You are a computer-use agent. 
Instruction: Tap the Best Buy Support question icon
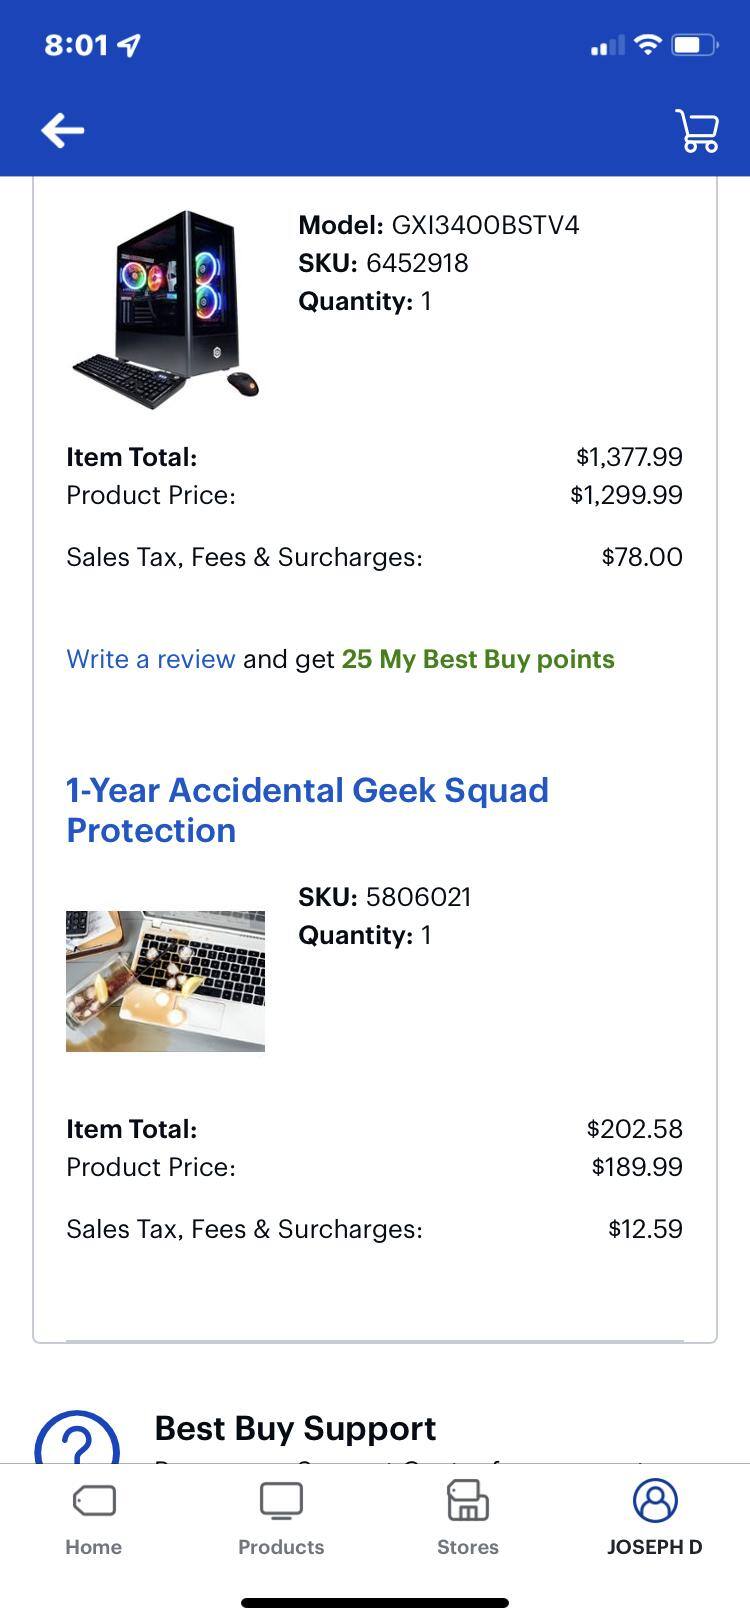tap(77, 1440)
